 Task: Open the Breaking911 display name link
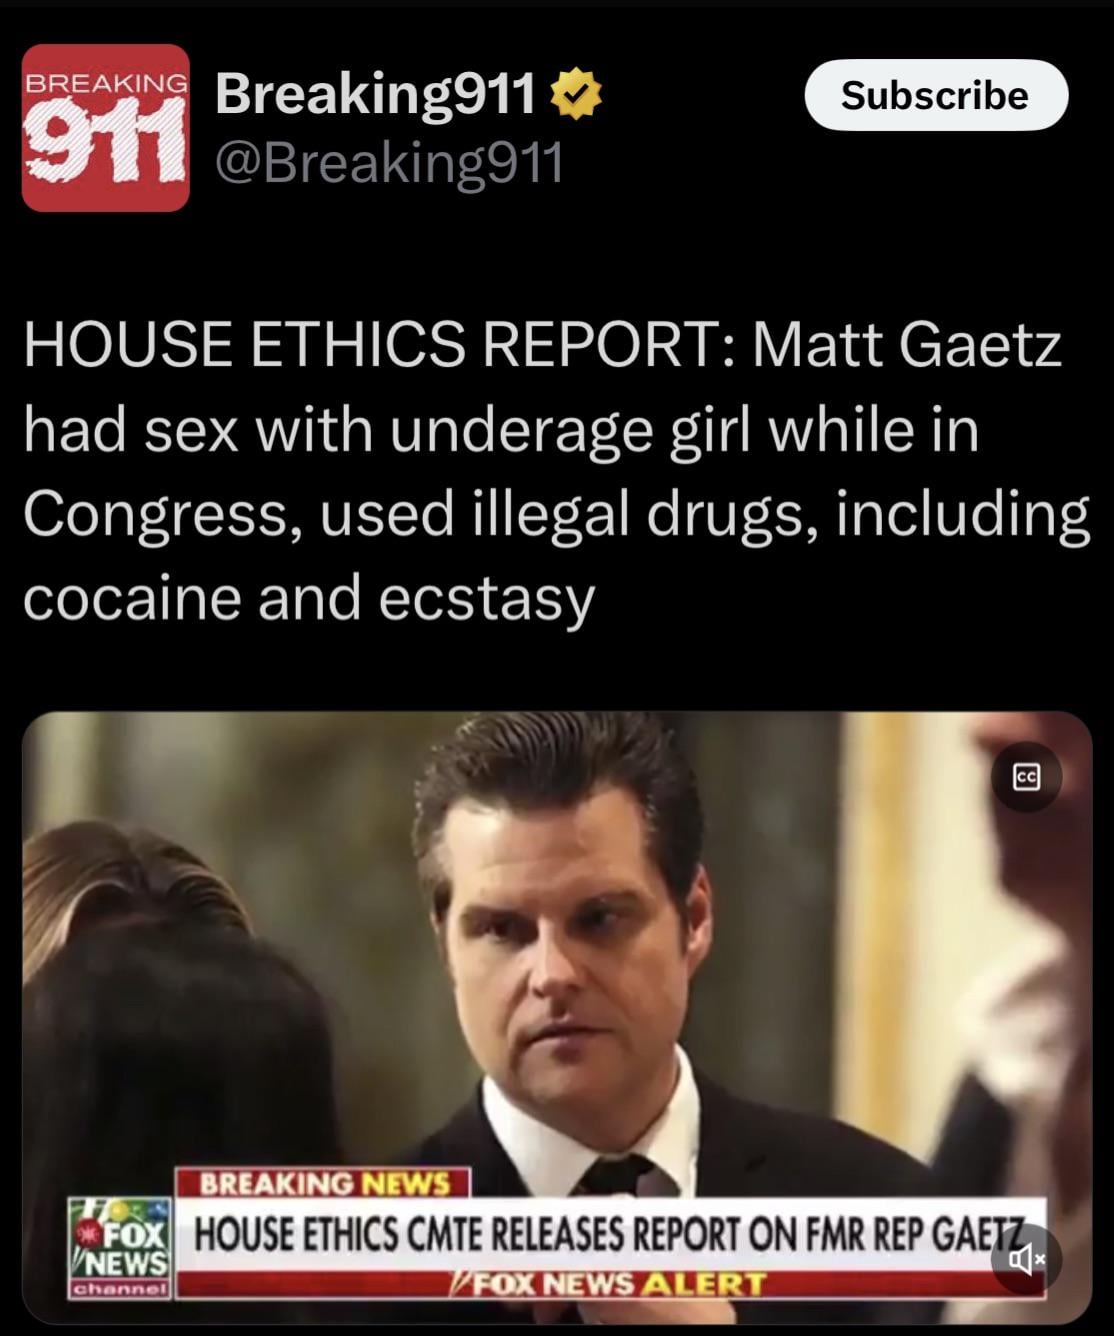375,95
